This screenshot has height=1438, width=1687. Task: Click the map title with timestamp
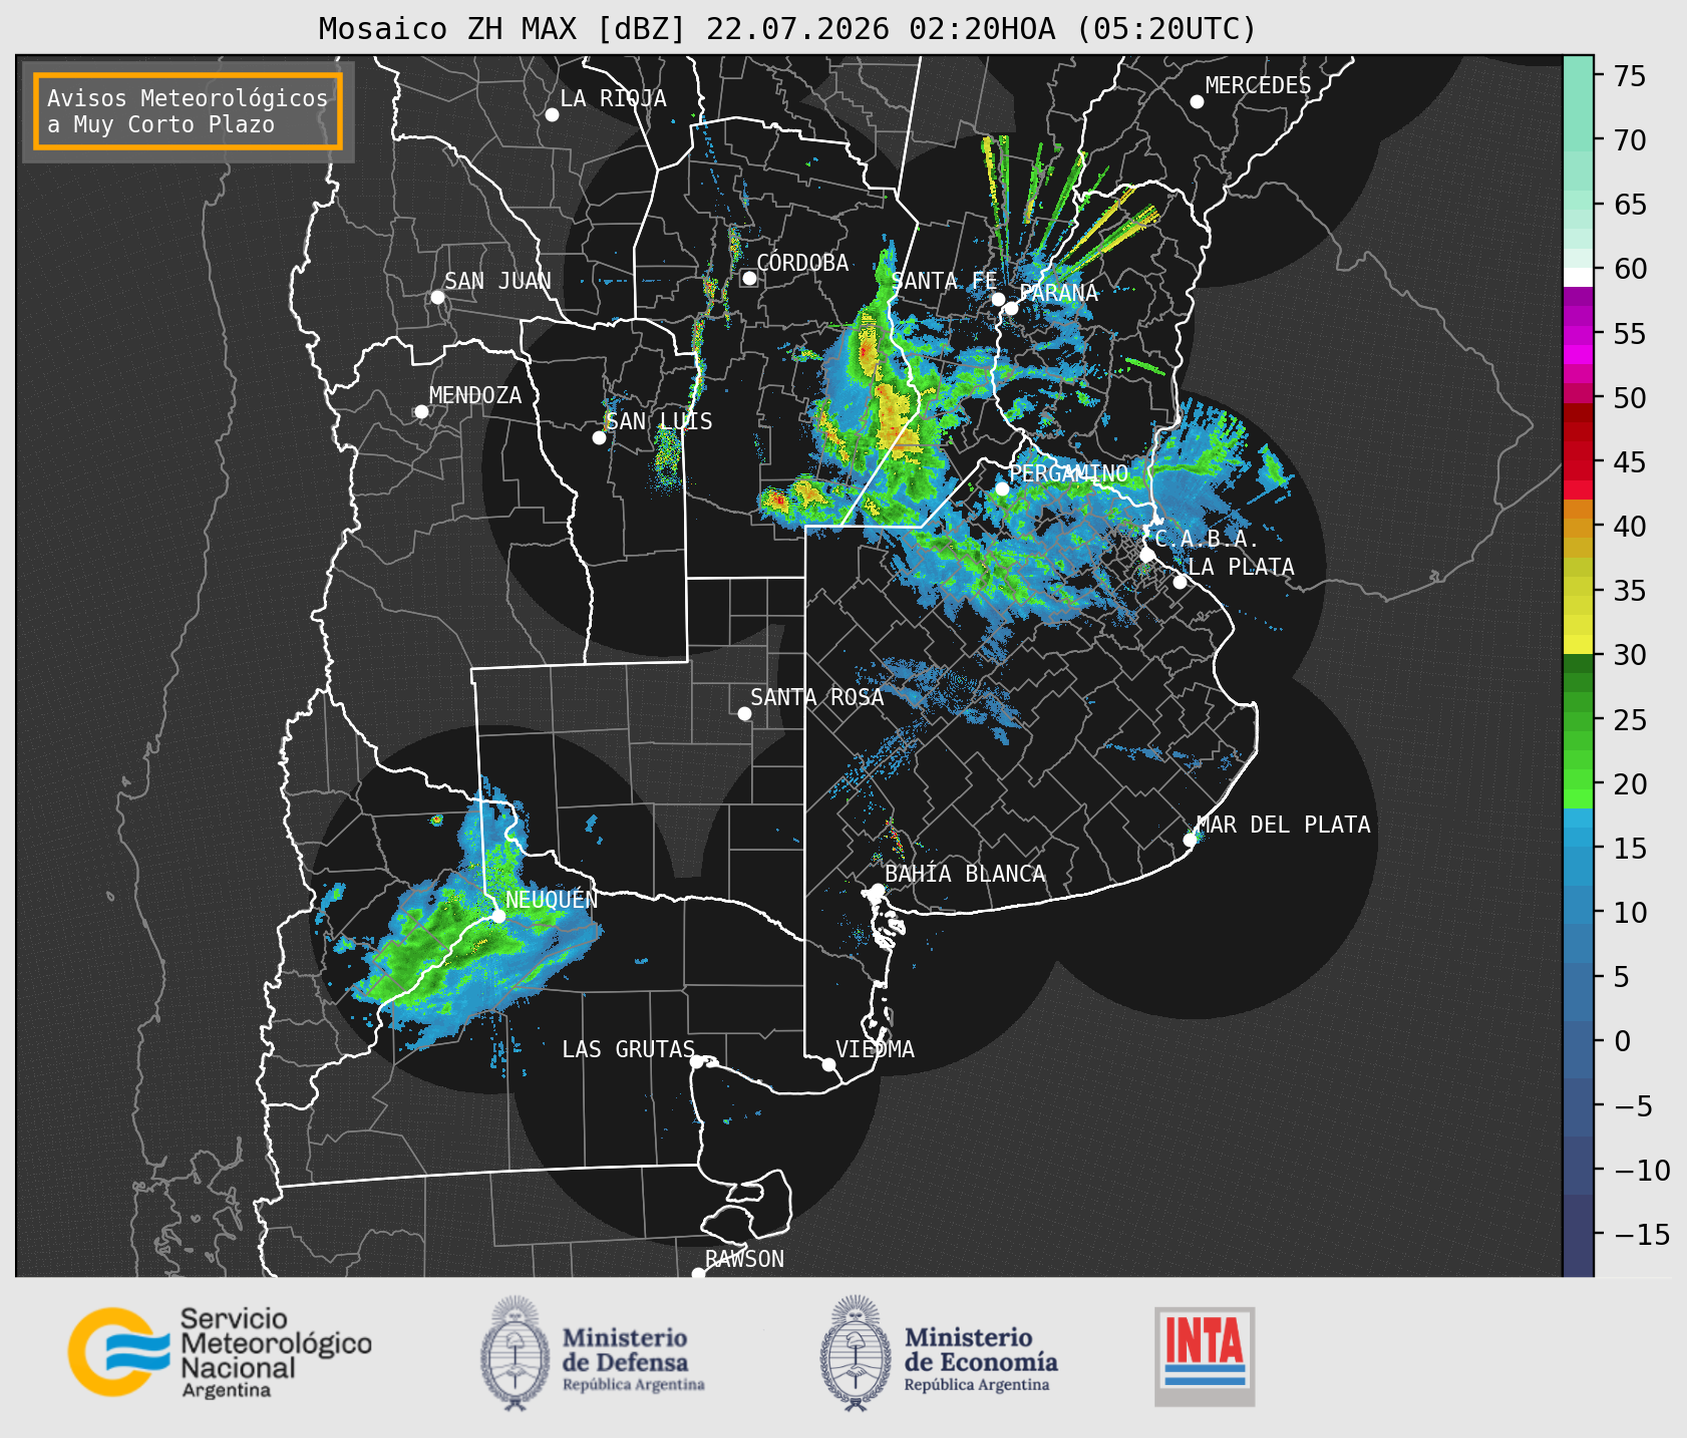(787, 29)
